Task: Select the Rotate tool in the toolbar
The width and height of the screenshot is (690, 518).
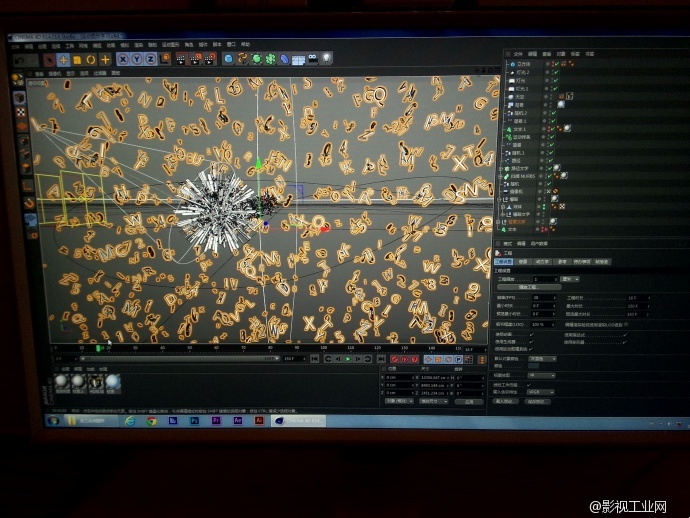Action: click(91, 59)
